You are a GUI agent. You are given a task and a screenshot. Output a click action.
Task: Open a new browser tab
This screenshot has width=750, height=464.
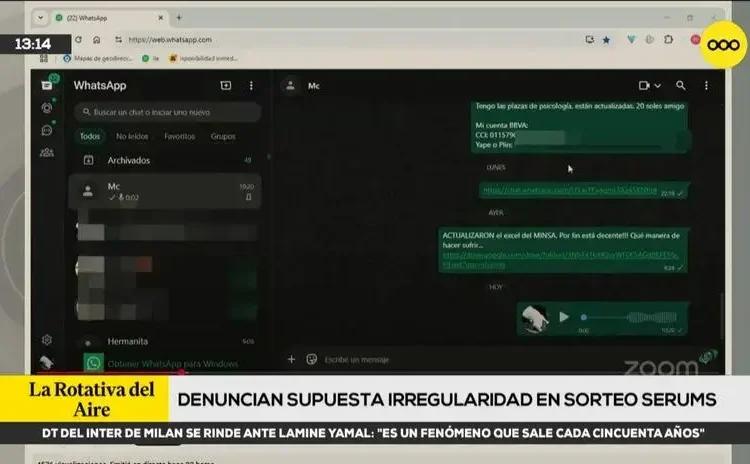[179, 18]
